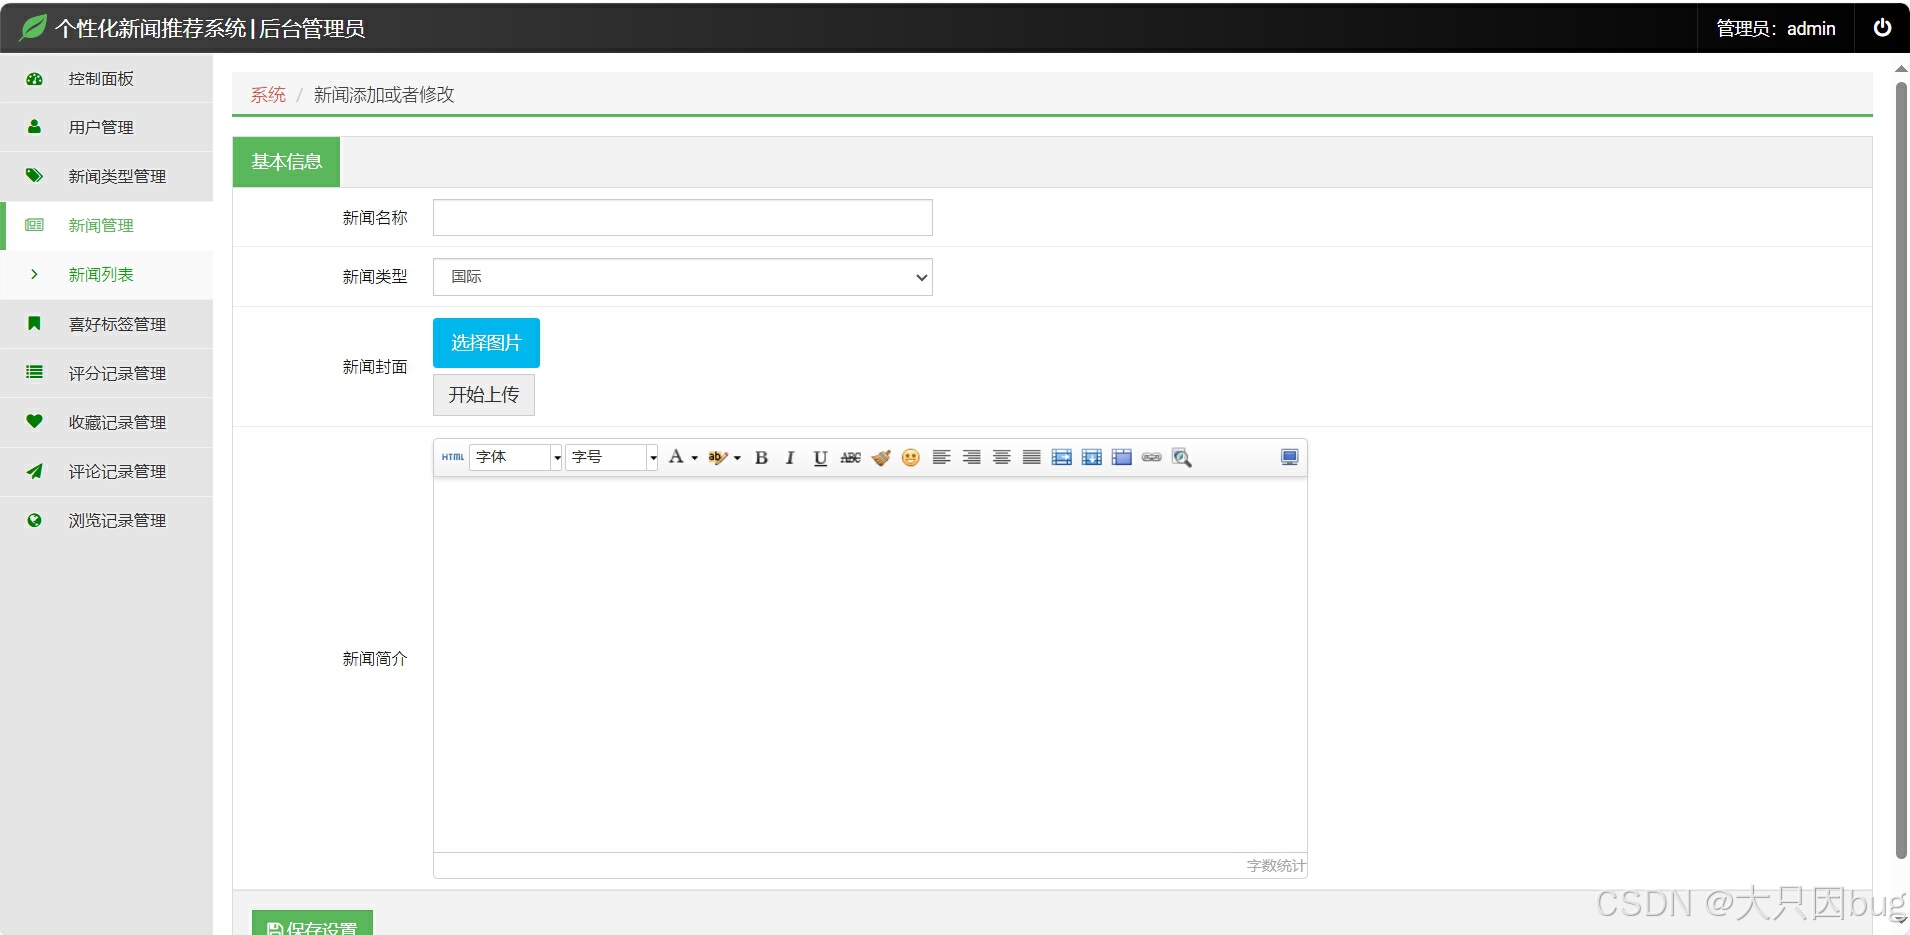Screen dimensions: 1910x935
Task: Toggle HTML source mode in editor
Action: click(x=453, y=457)
